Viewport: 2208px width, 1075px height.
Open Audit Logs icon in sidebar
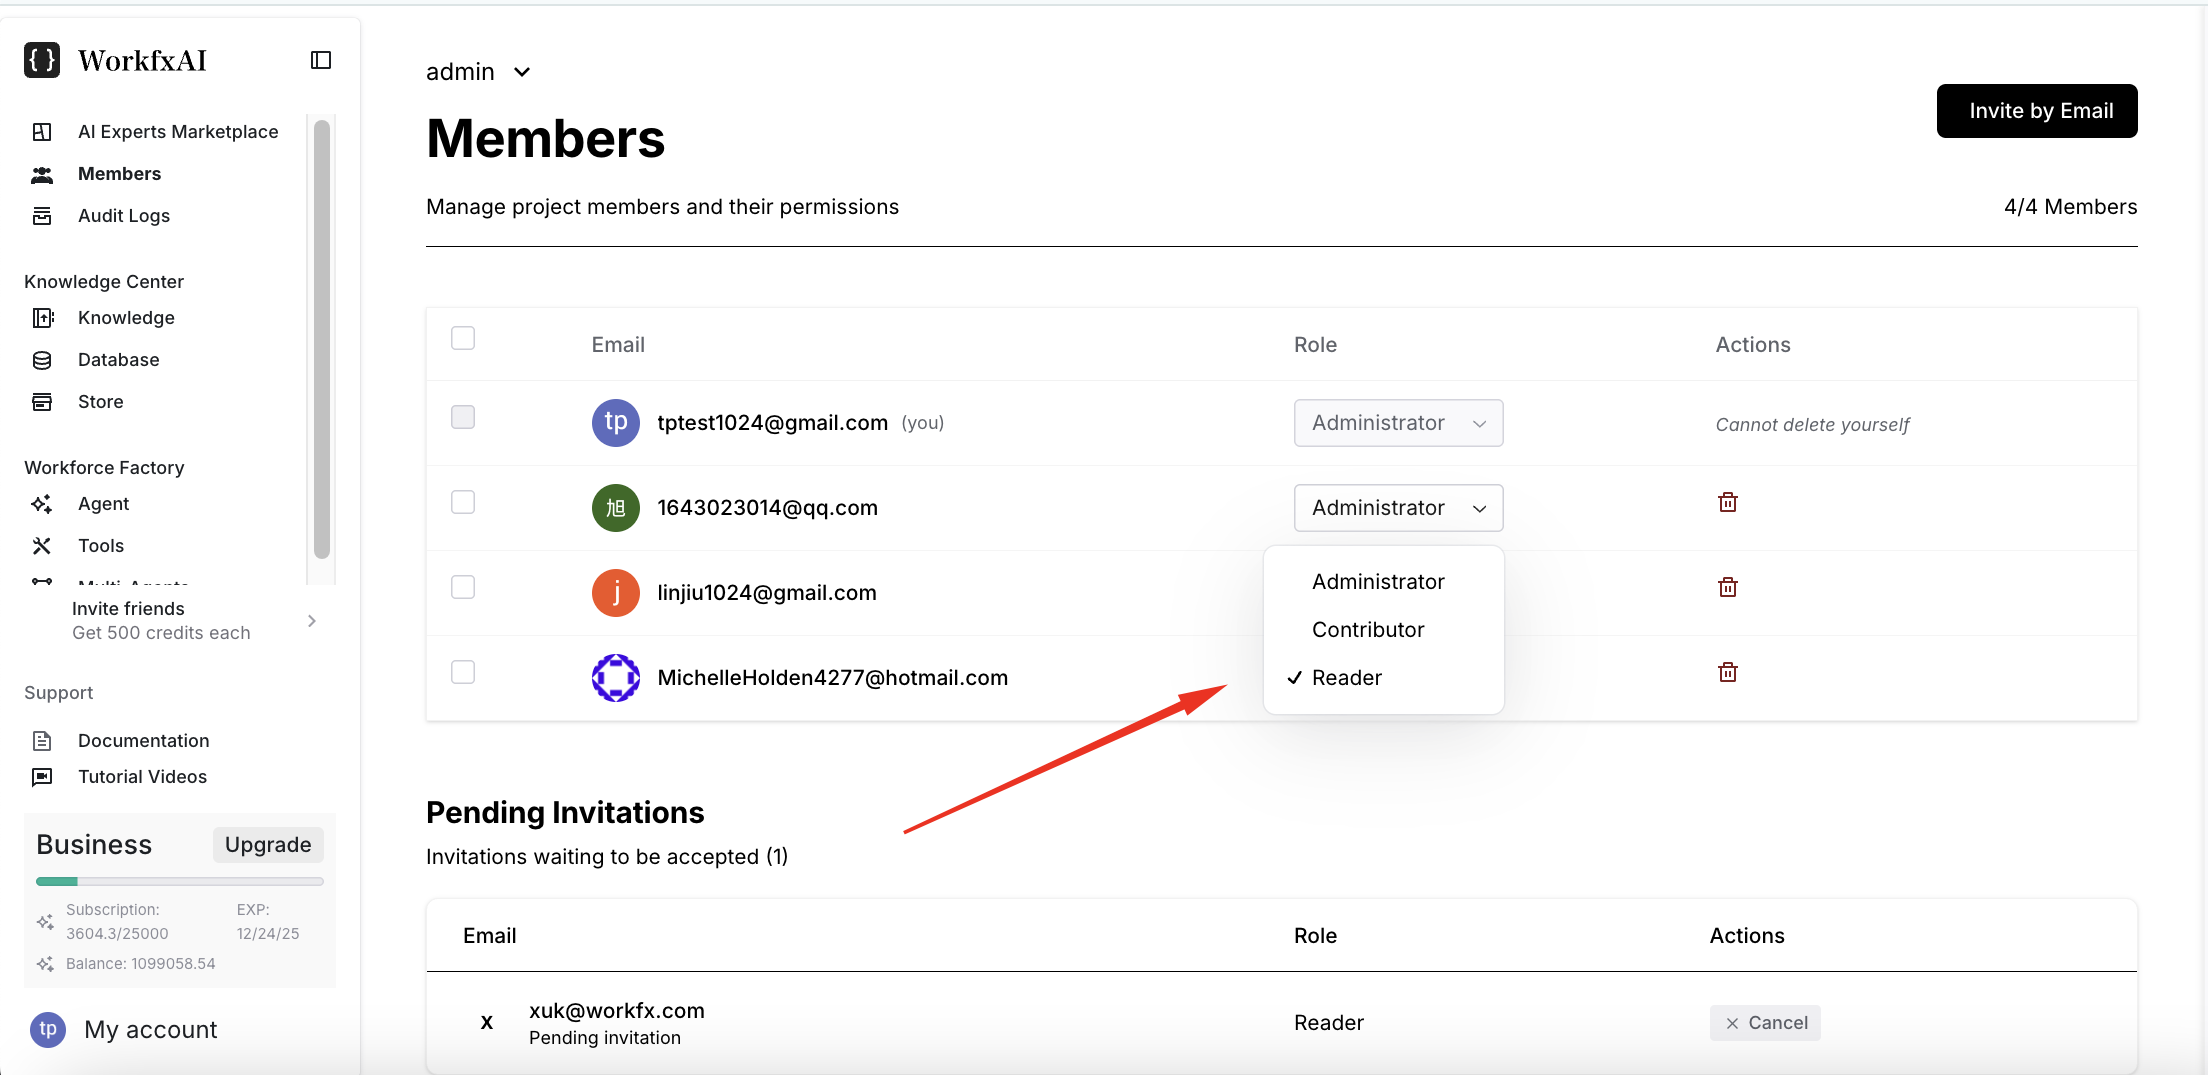pyautogui.click(x=42, y=216)
